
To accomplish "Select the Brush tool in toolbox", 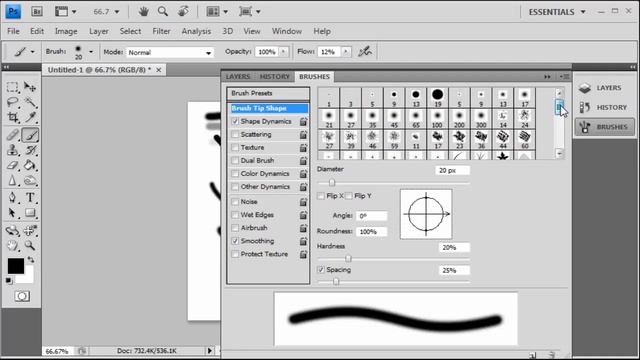I will click(x=30, y=135).
